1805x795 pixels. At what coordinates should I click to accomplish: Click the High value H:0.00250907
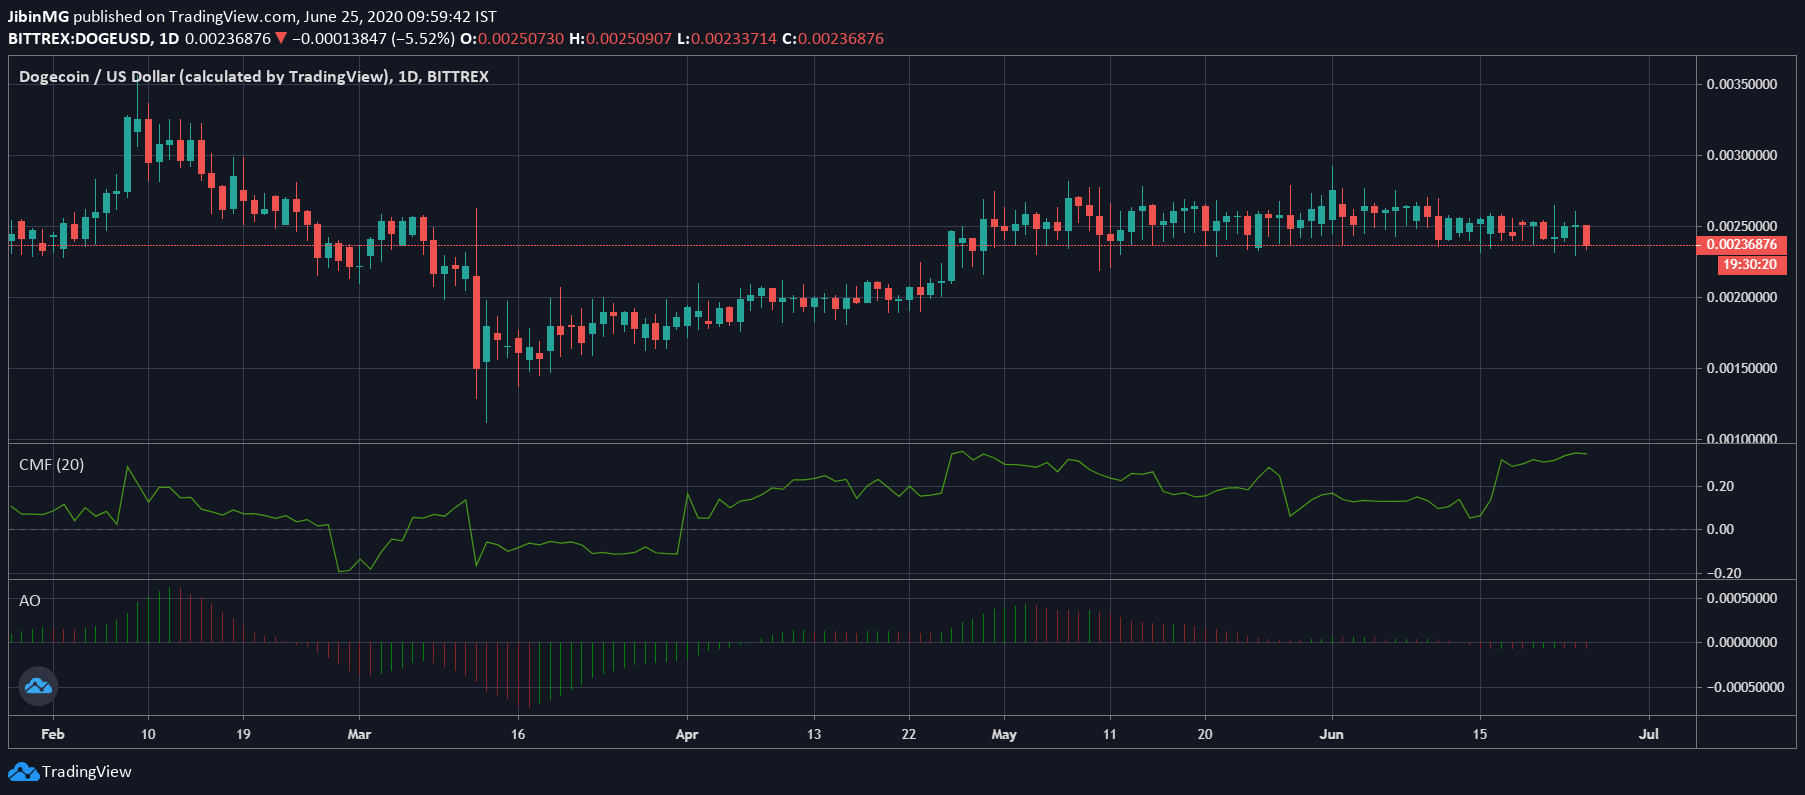point(620,39)
